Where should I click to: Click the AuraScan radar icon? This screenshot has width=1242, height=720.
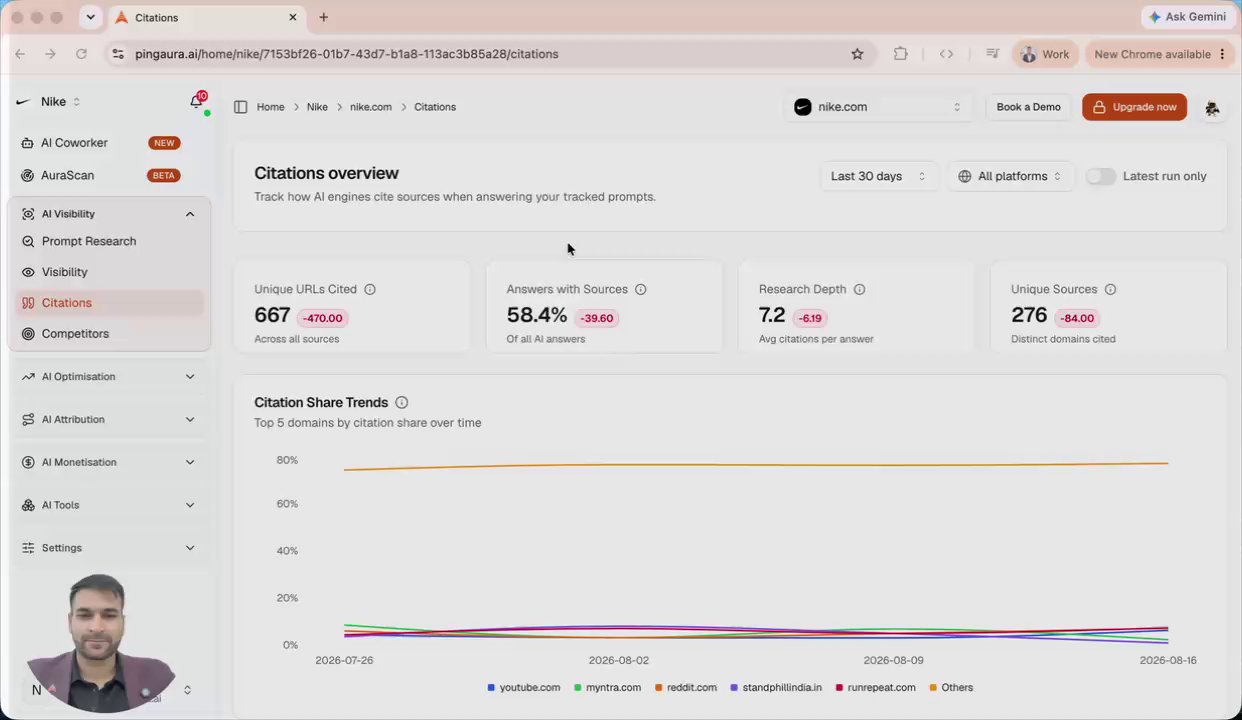point(27,175)
